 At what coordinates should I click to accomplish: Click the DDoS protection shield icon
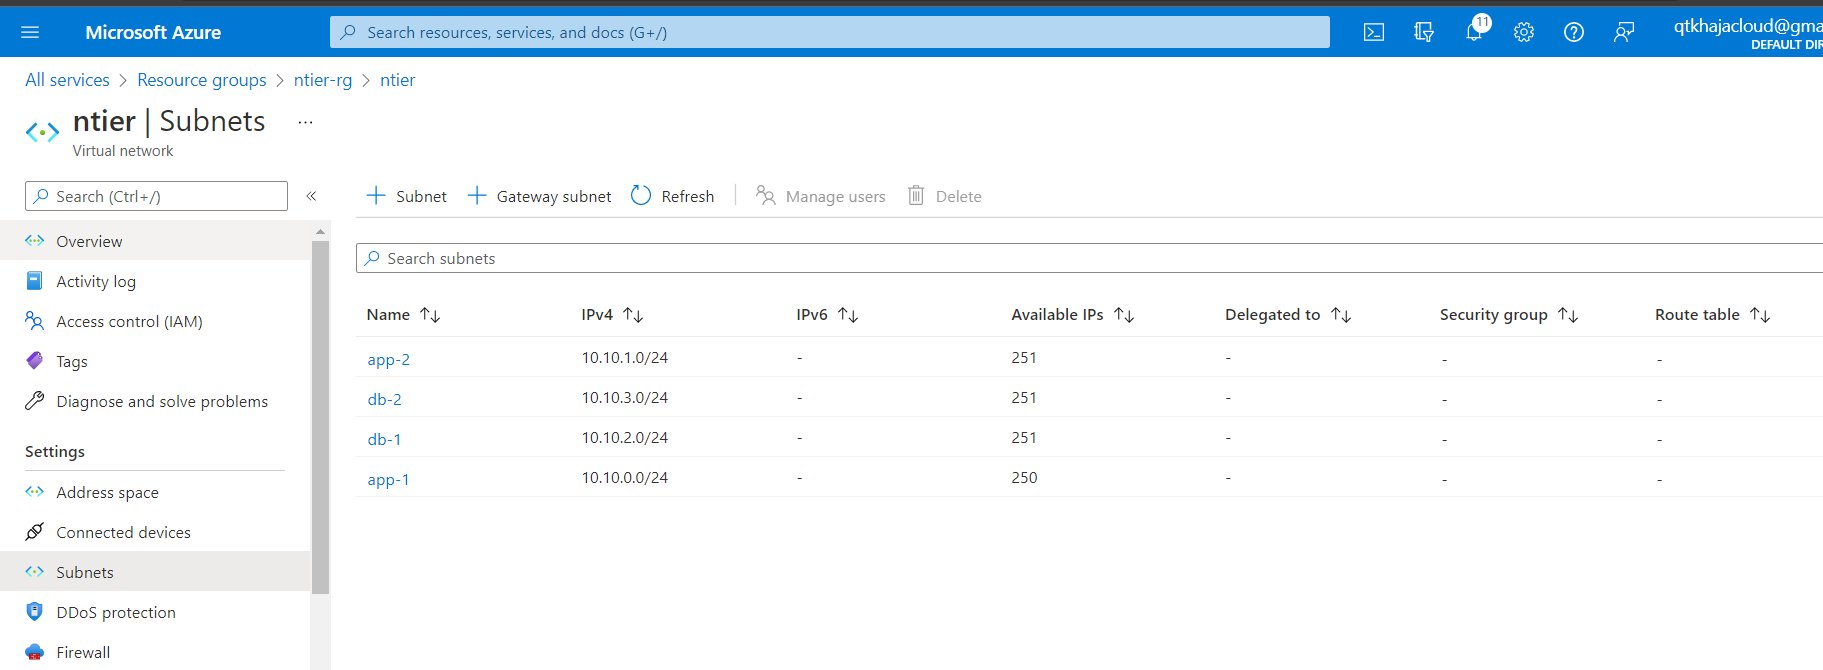[x=35, y=611]
